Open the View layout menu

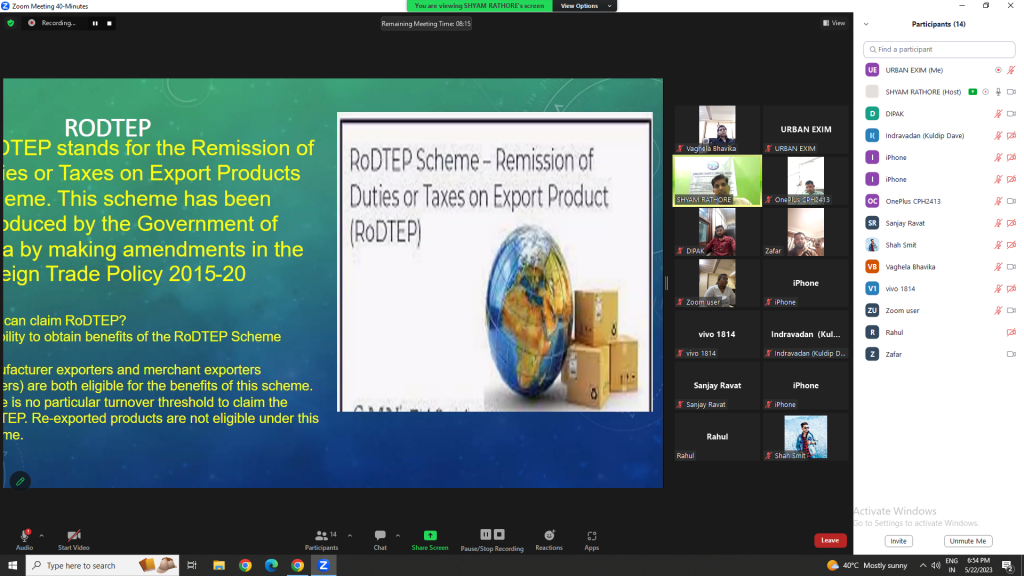click(833, 23)
